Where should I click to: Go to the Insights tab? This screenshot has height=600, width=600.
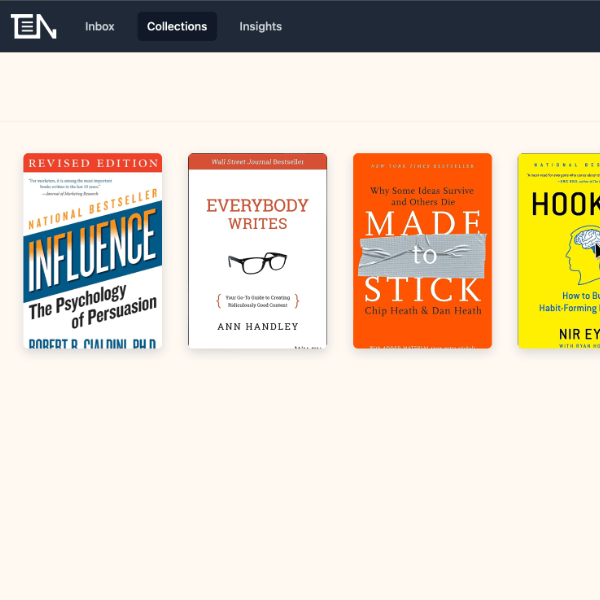pyautogui.click(x=261, y=26)
